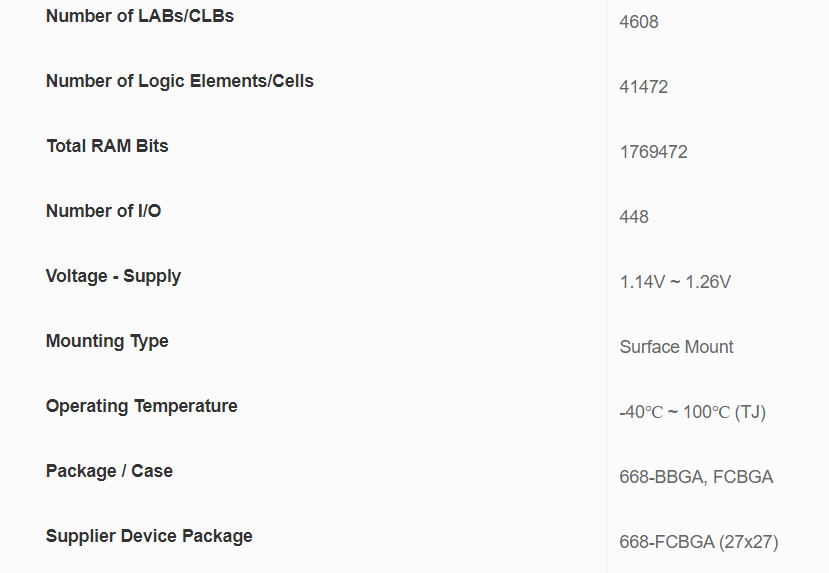Select the 668-FCBGA (27x27) value
This screenshot has height=573, width=829.
coord(699,542)
